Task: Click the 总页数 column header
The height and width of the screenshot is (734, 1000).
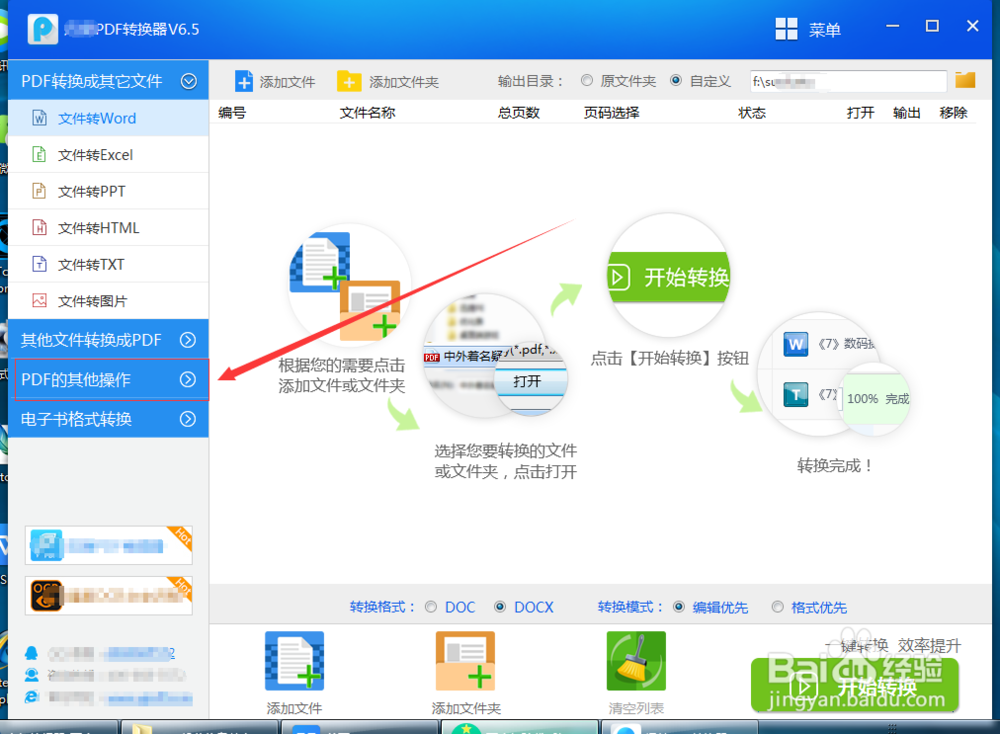Action: [x=518, y=113]
